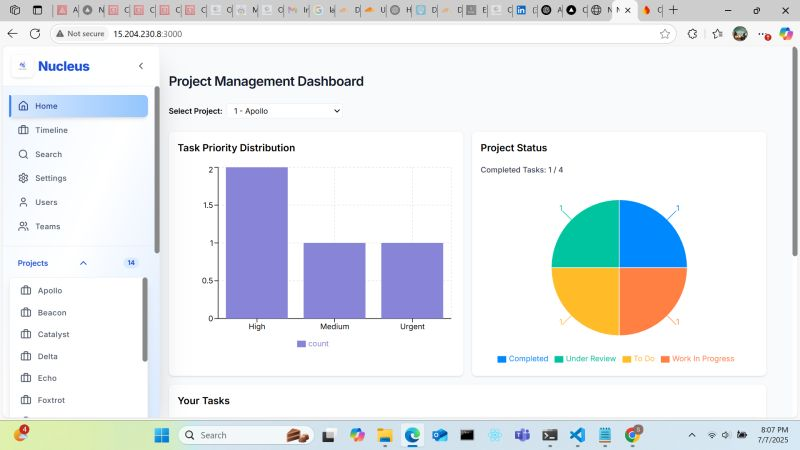This screenshot has width=800, height=450.
Task: Open the Copilot sidebar icon
Action: [x=786, y=34]
